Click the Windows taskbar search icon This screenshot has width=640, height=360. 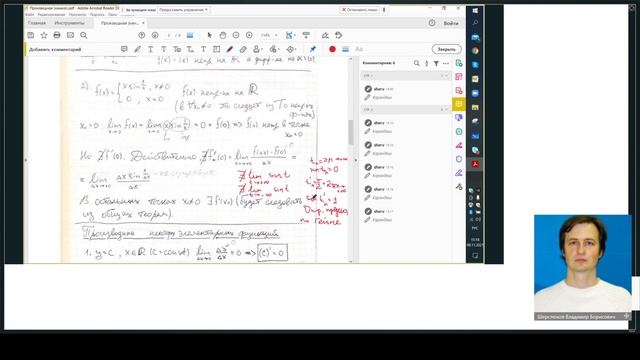pos(475,23)
